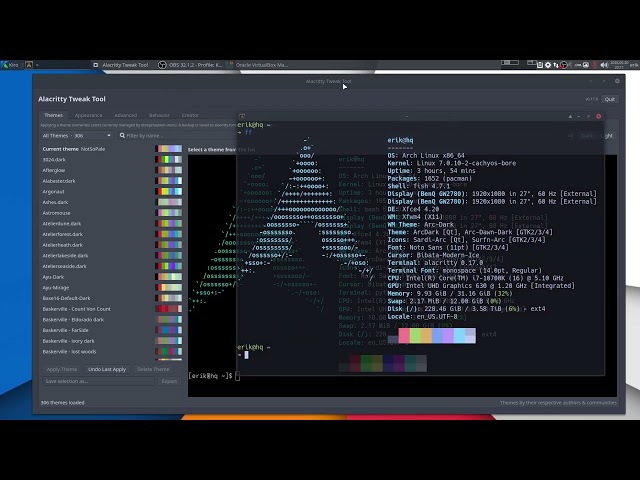Click the Apply Theme button
The width and height of the screenshot is (640, 480).
[x=62, y=369]
